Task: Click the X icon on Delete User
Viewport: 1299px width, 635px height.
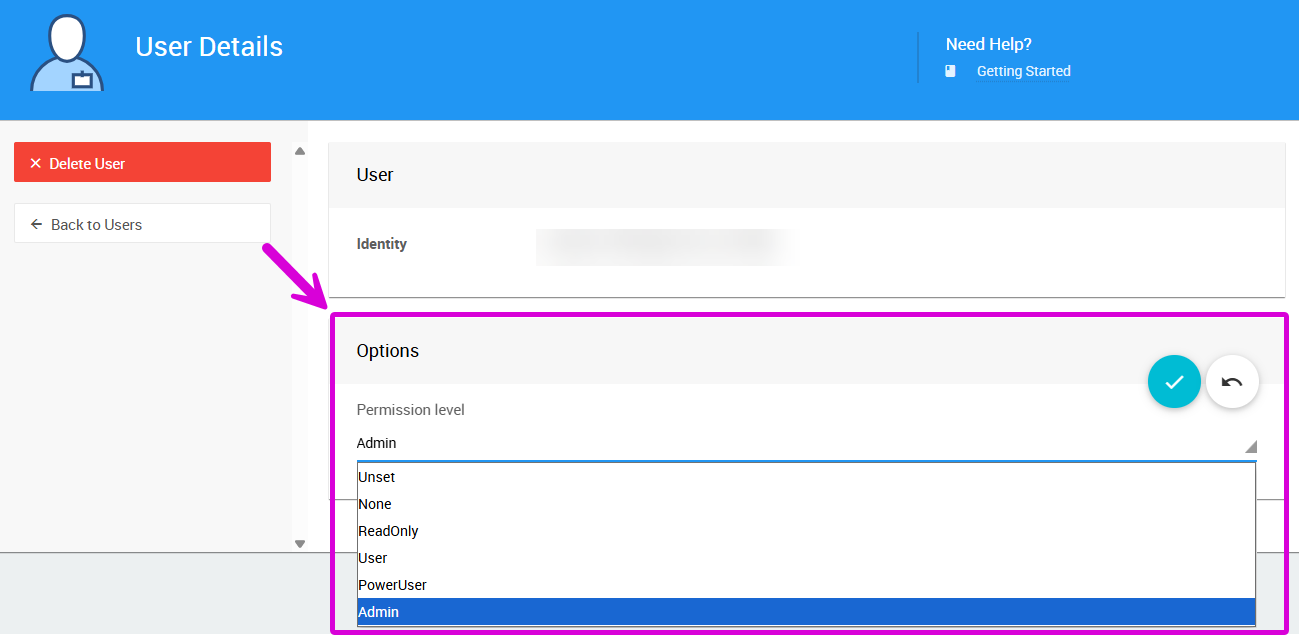Action: coord(36,163)
